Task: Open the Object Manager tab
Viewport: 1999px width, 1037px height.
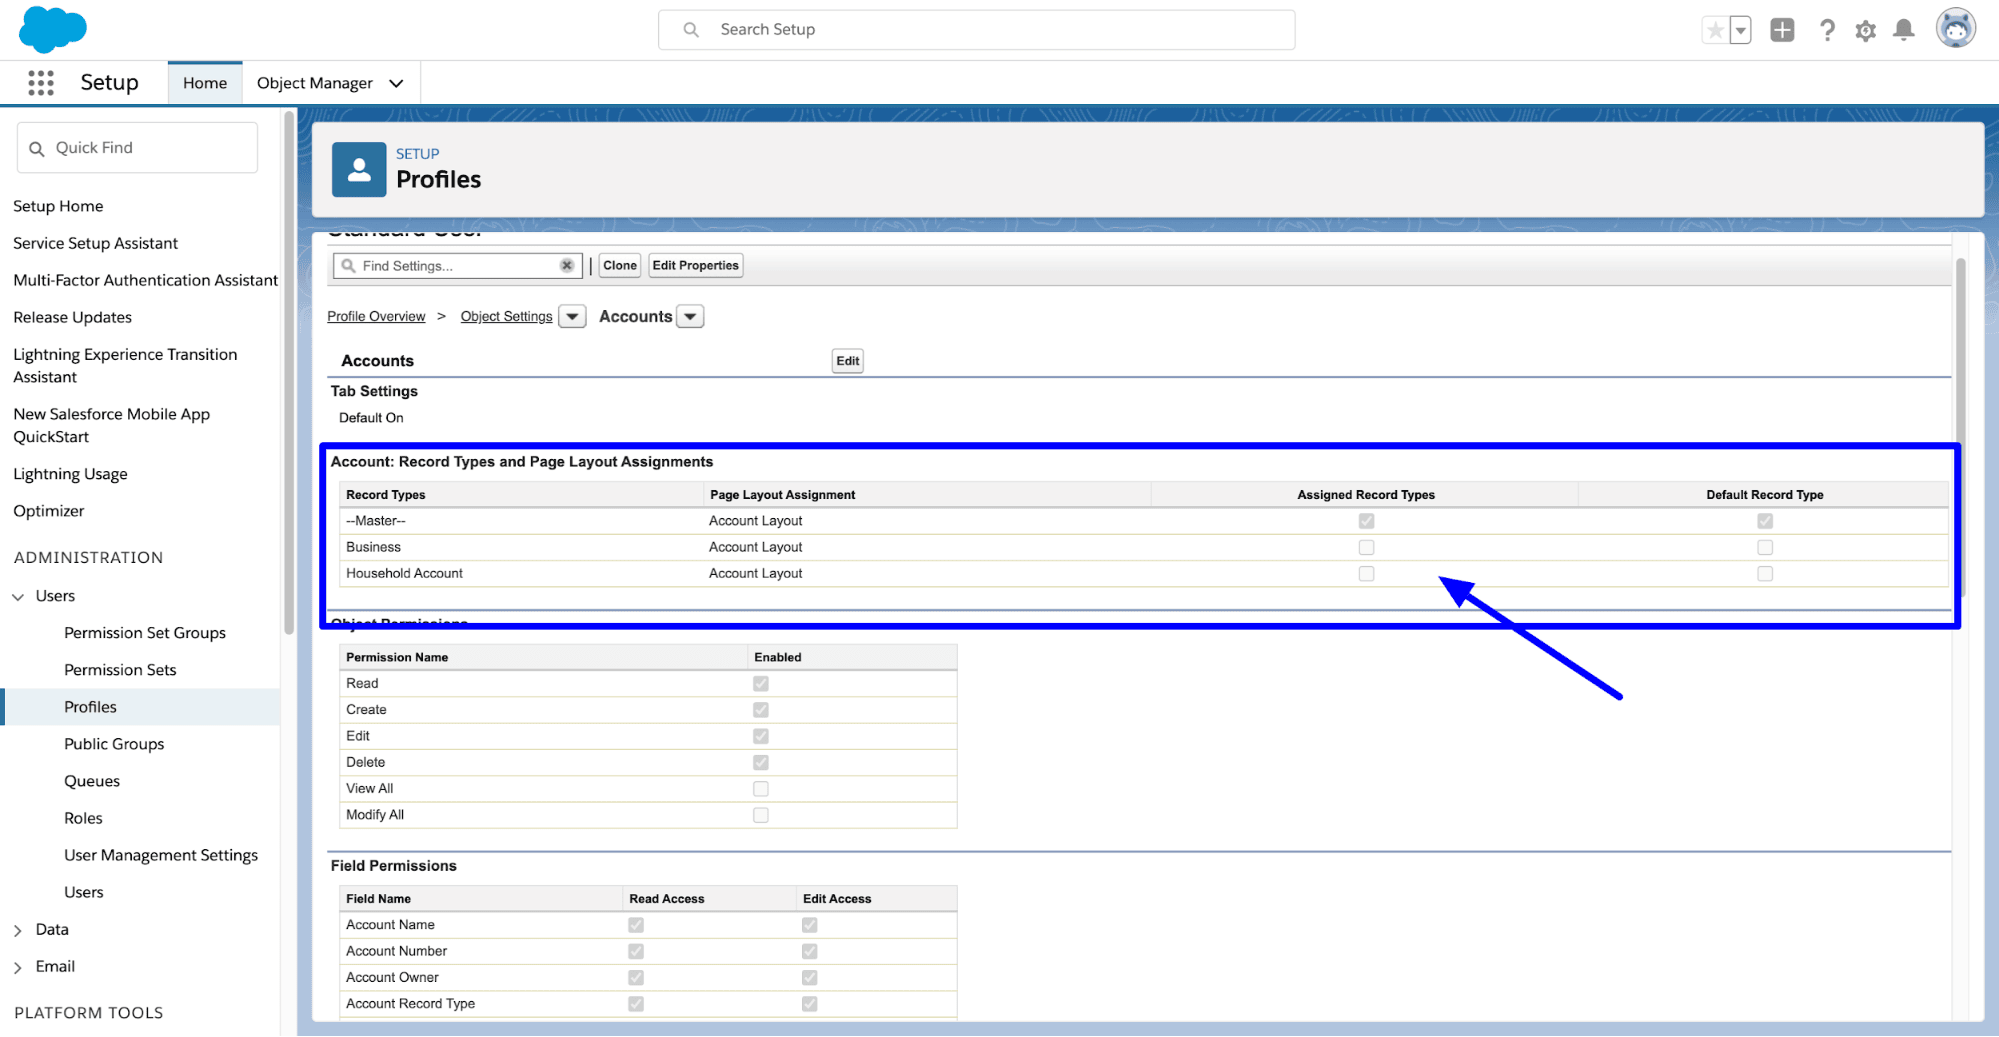Action: 315,83
